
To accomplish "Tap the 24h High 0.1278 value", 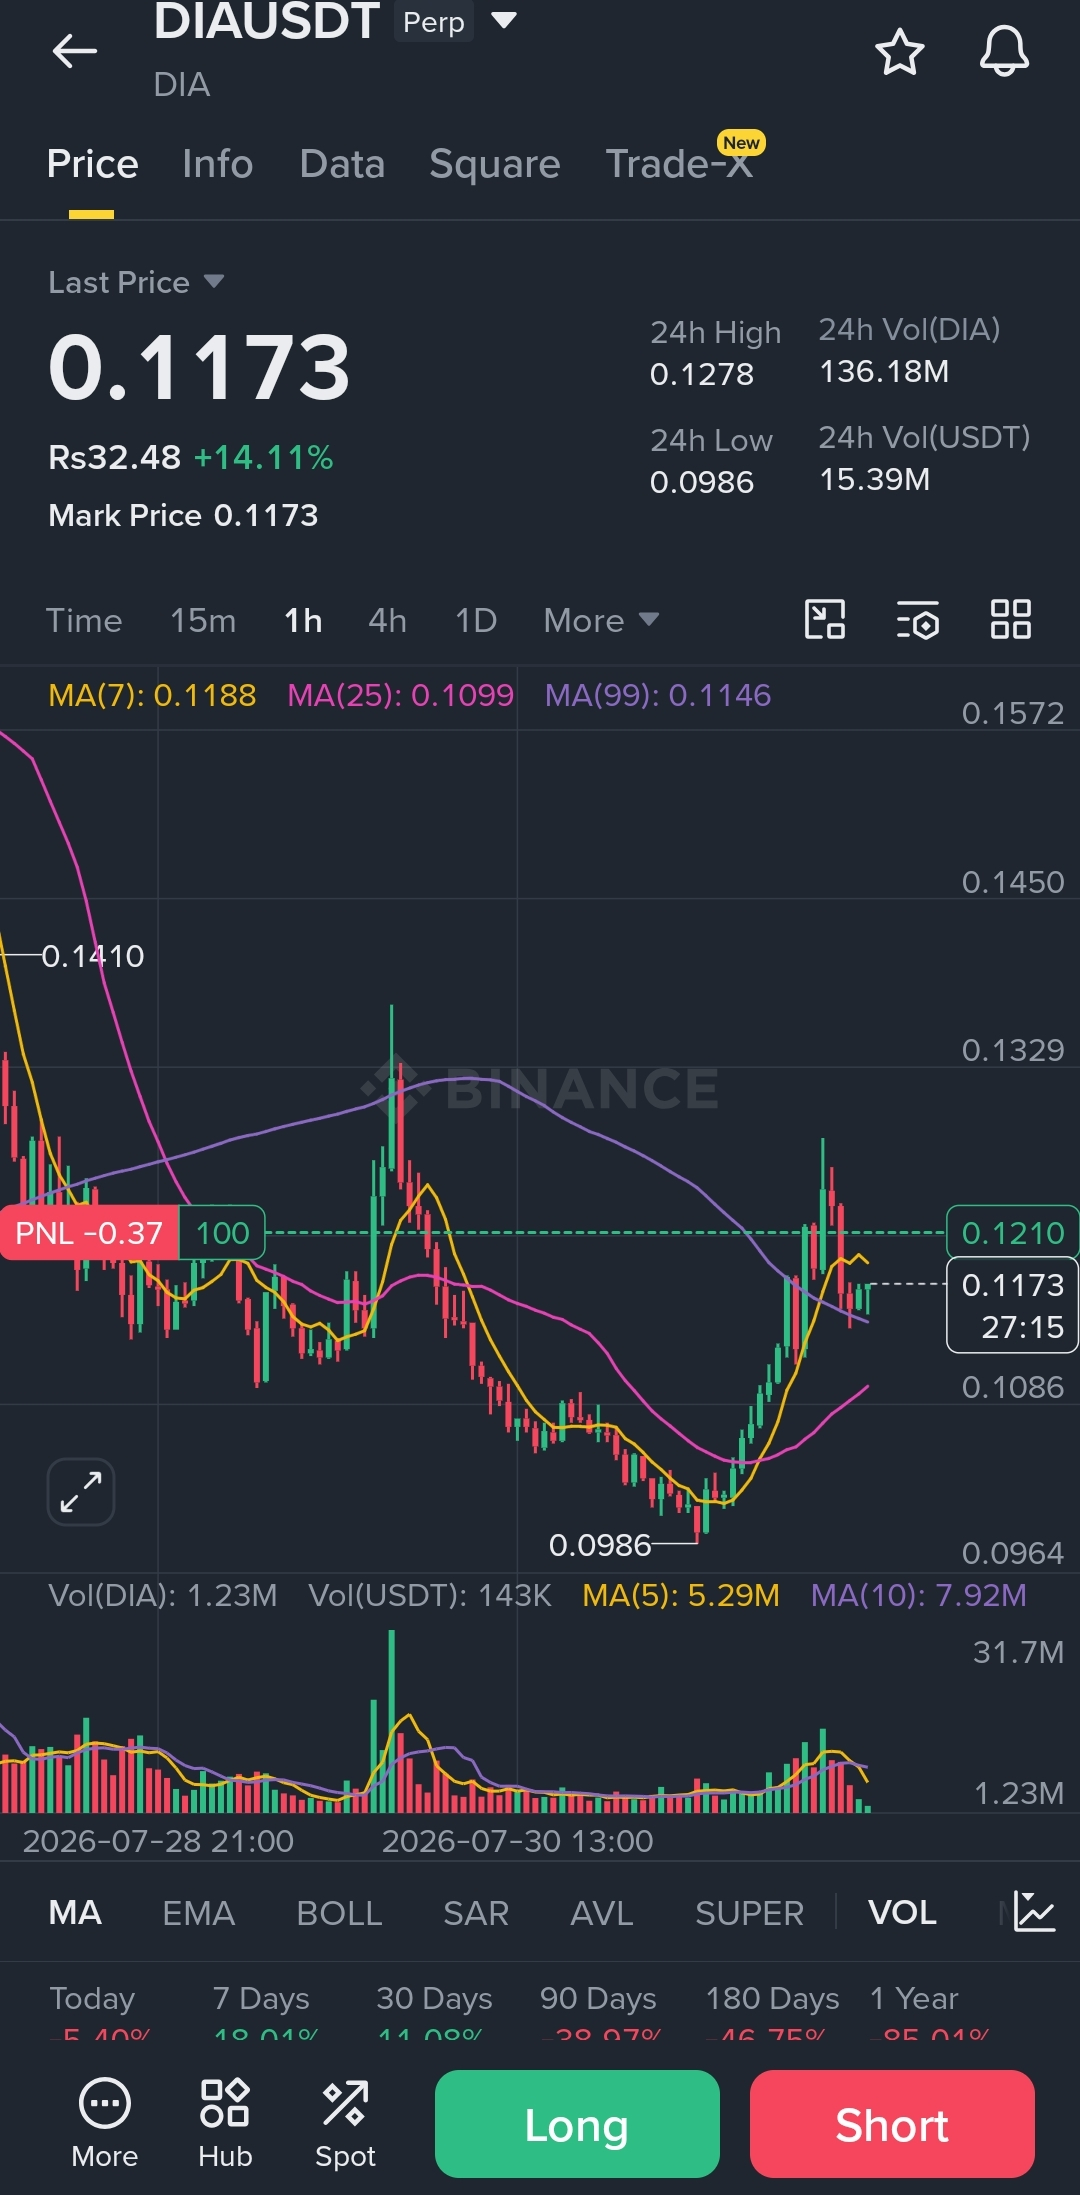I will click(x=702, y=374).
